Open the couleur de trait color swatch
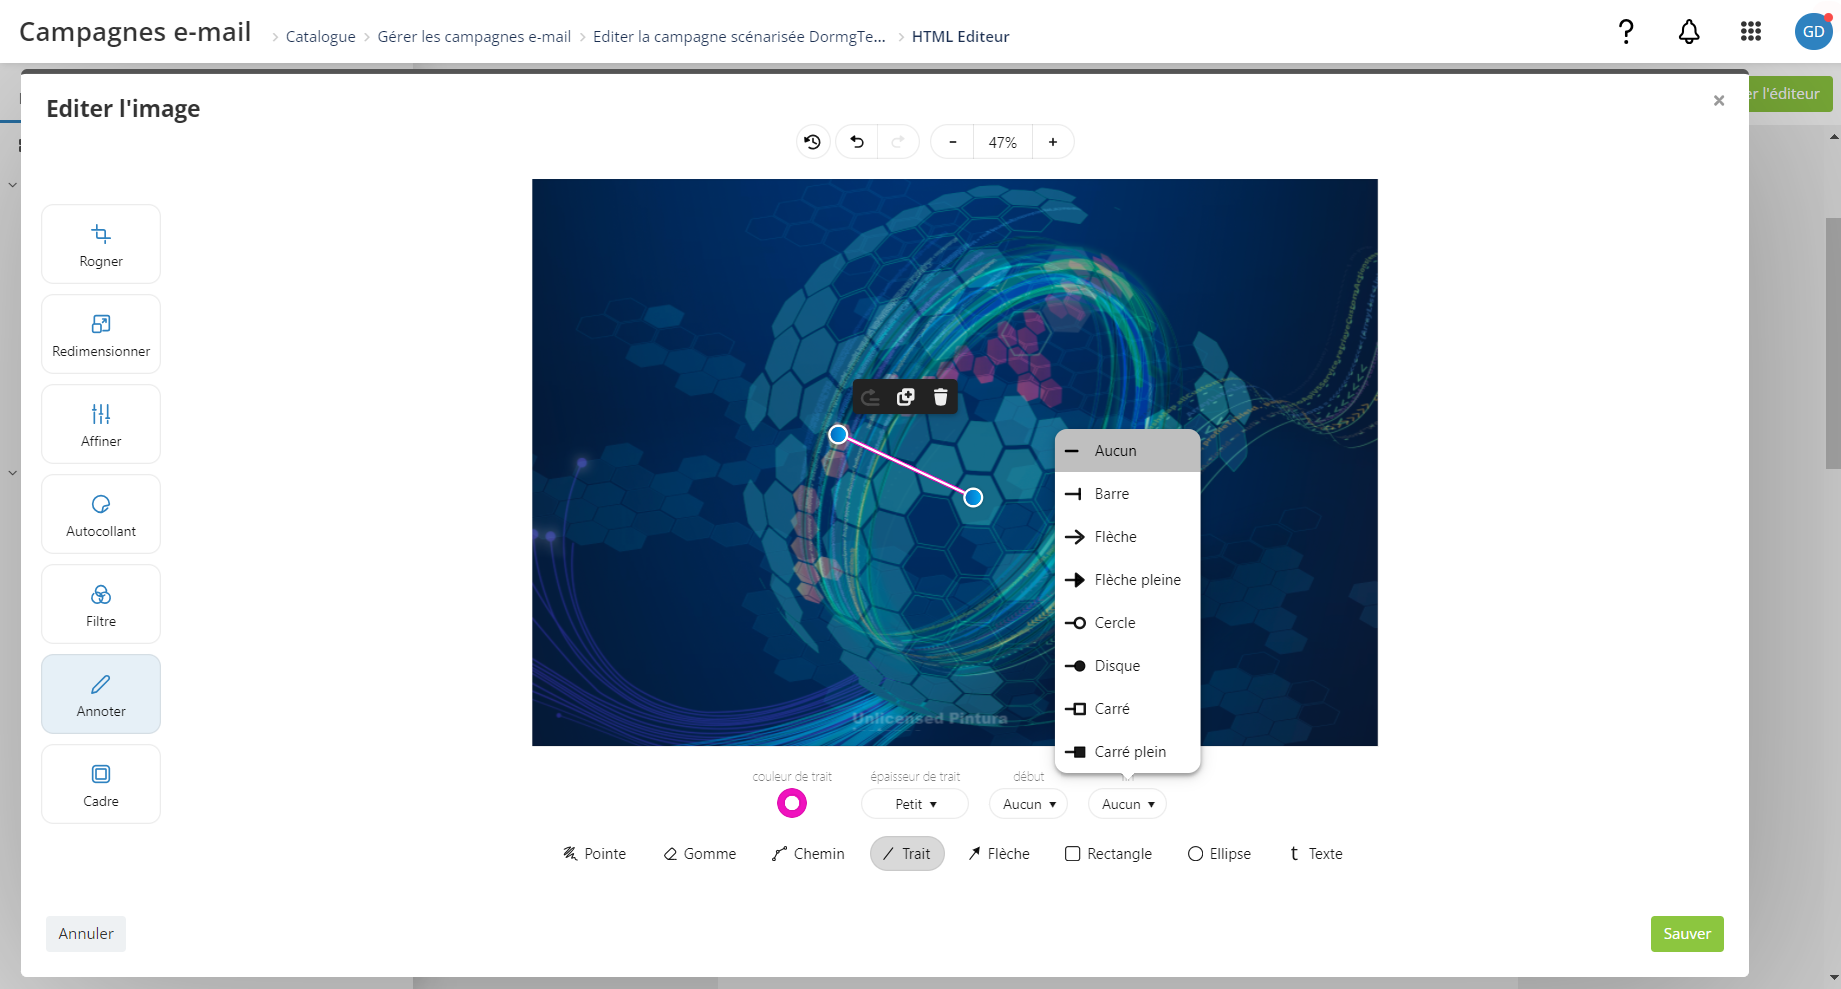 point(792,803)
